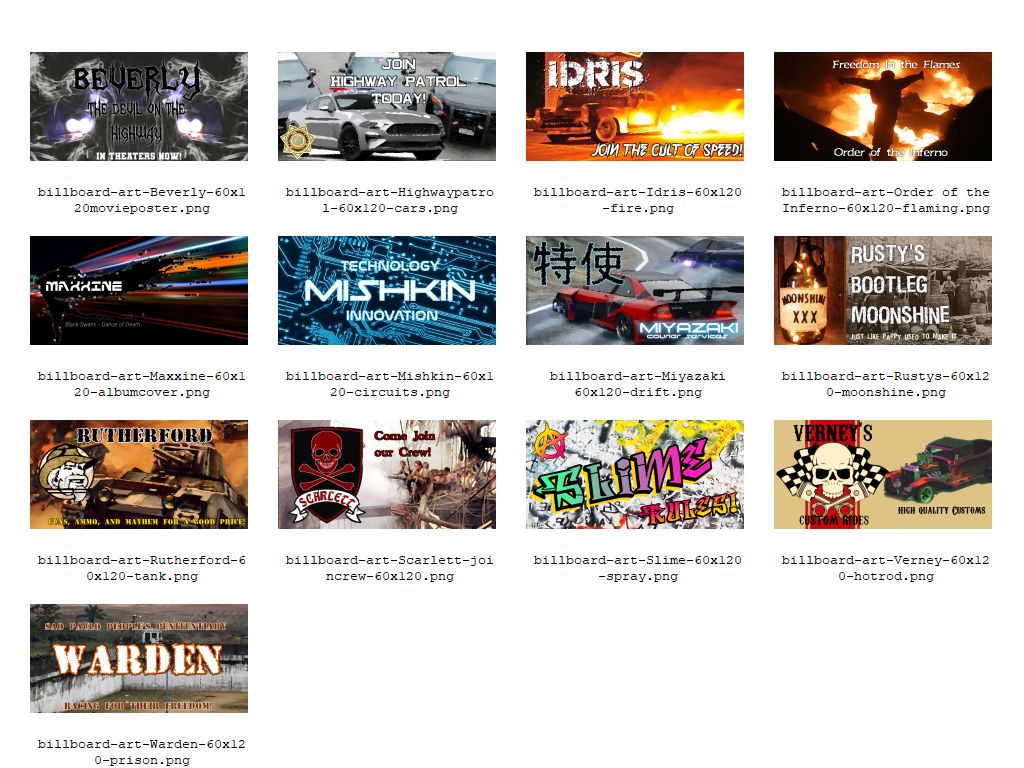Select the Maxxine album cover thumbnail

(x=139, y=290)
